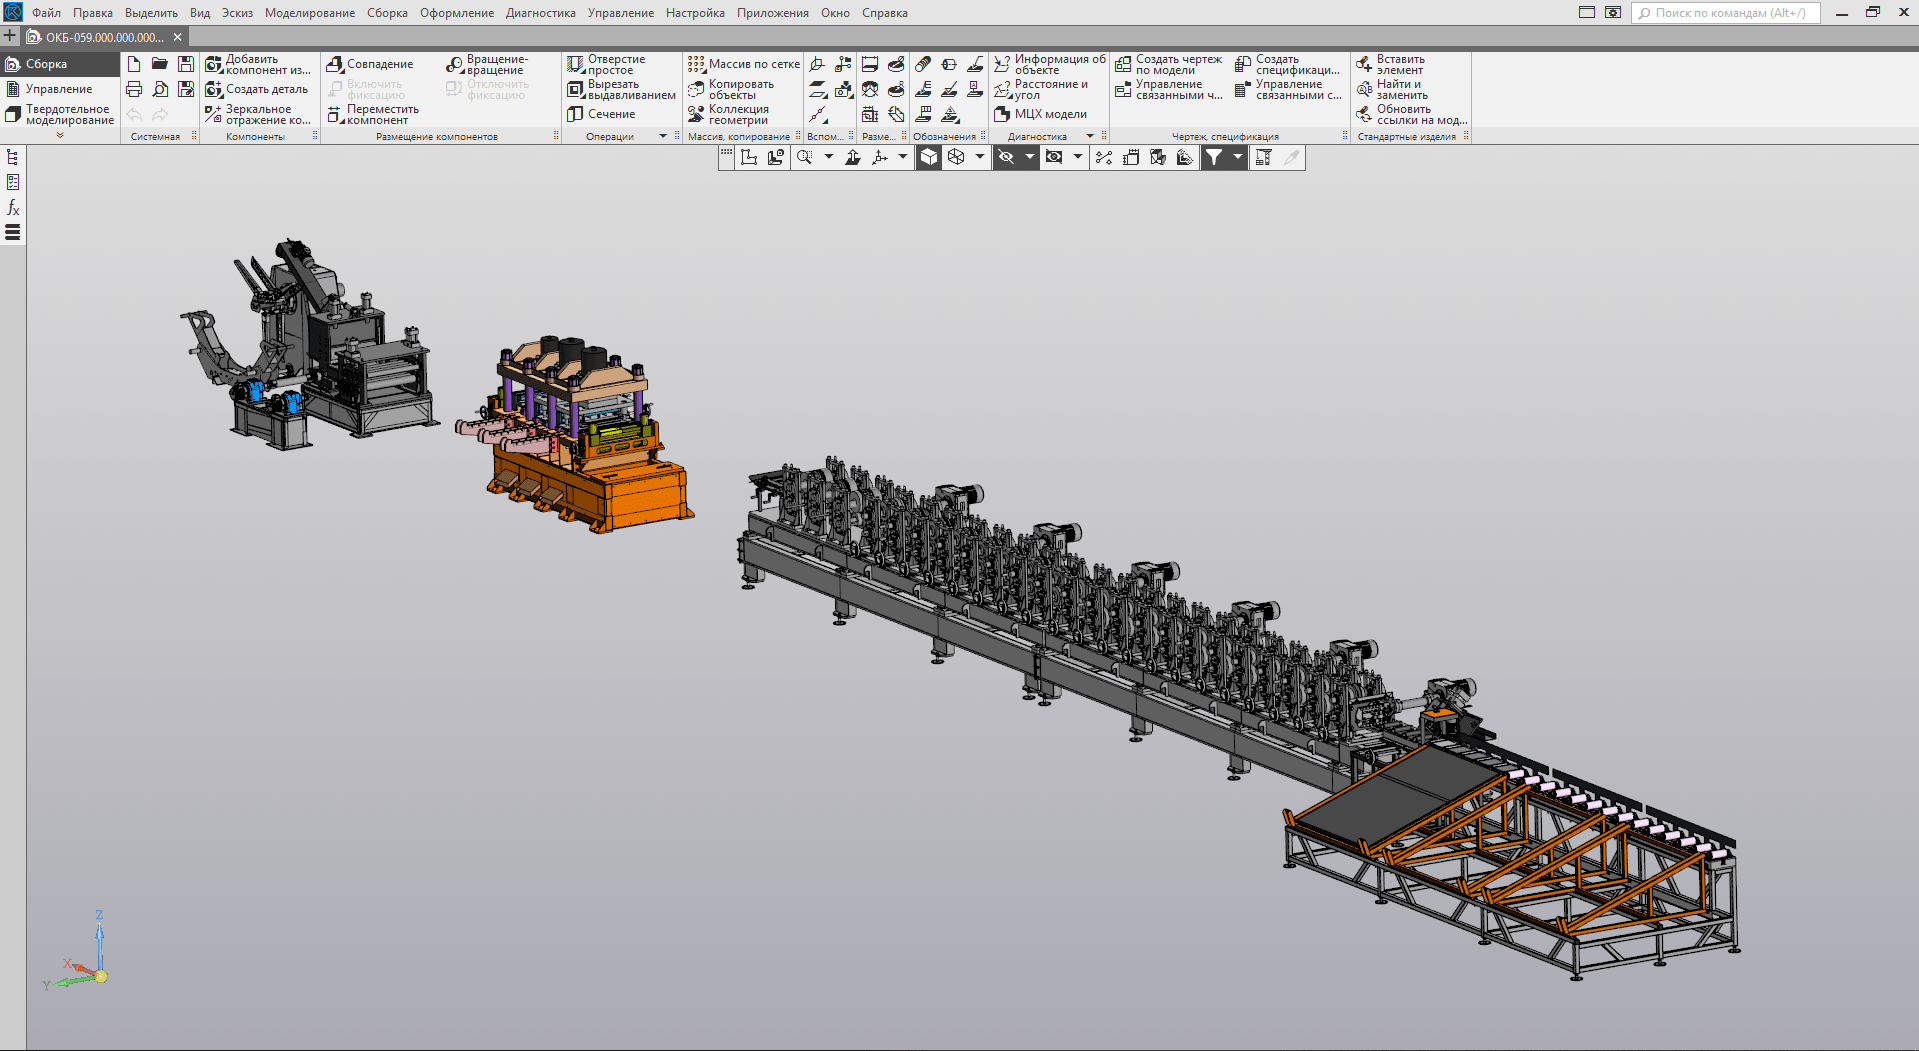The width and height of the screenshot is (1919, 1051).
Task: Click the Print icon
Action: tap(134, 89)
